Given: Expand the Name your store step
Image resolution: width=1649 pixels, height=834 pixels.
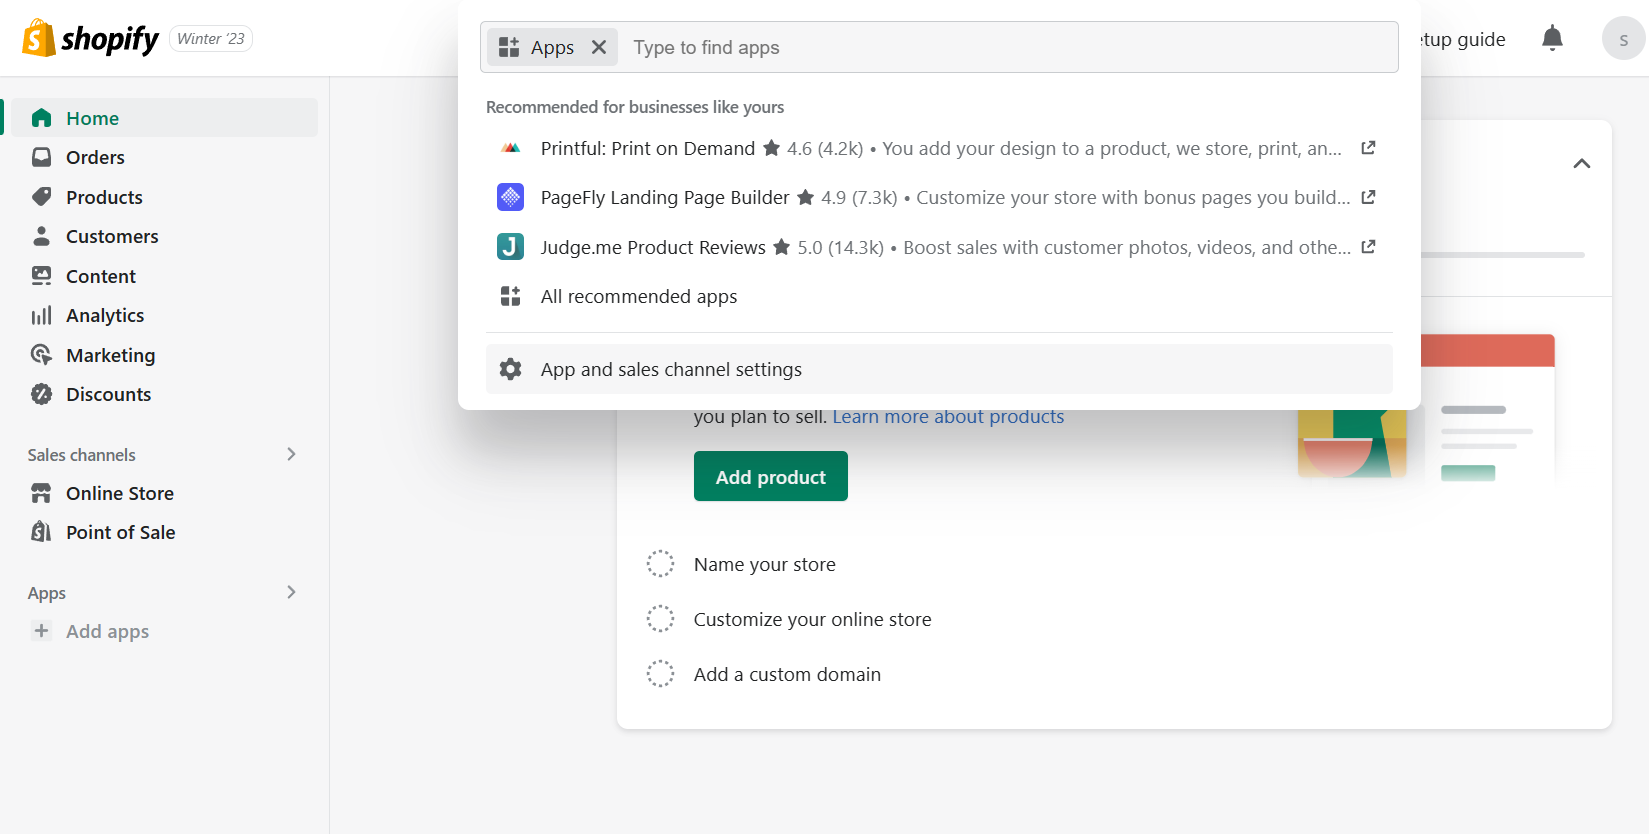Looking at the screenshot, I should click(765, 564).
